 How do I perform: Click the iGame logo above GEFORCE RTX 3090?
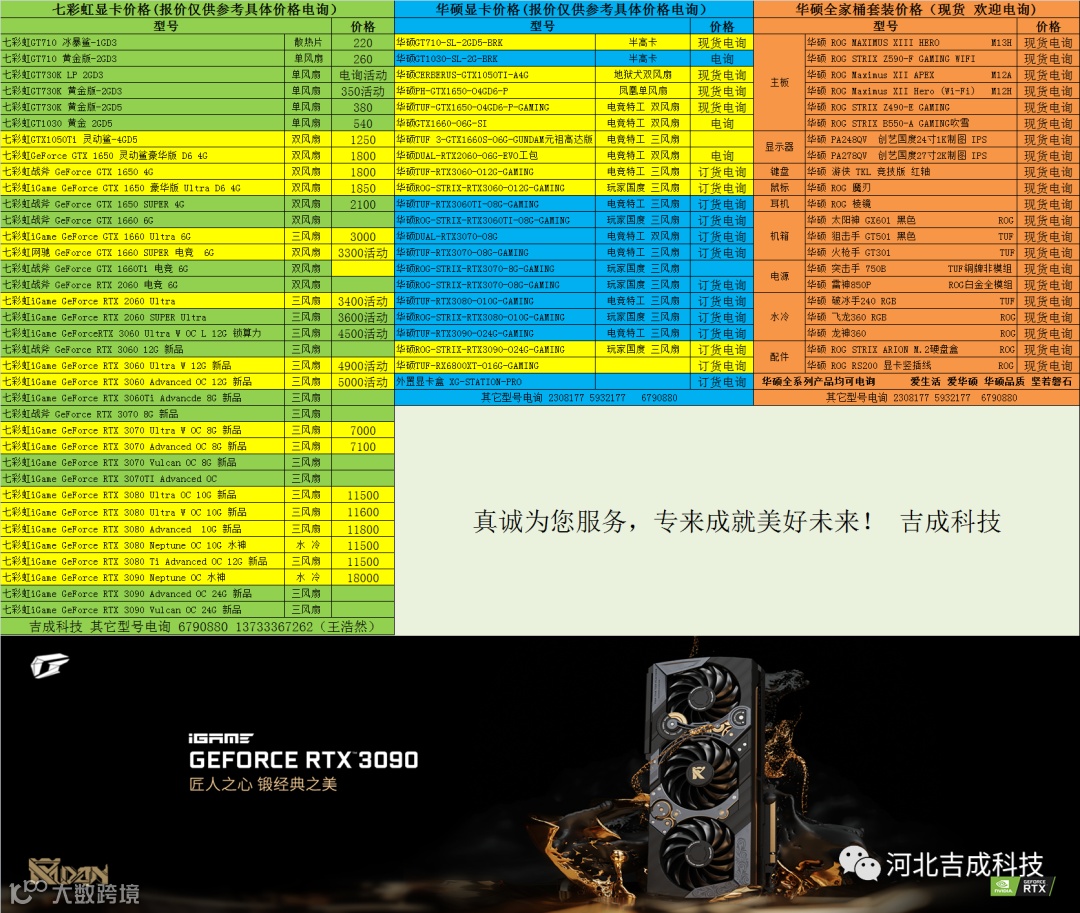point(220,738)
